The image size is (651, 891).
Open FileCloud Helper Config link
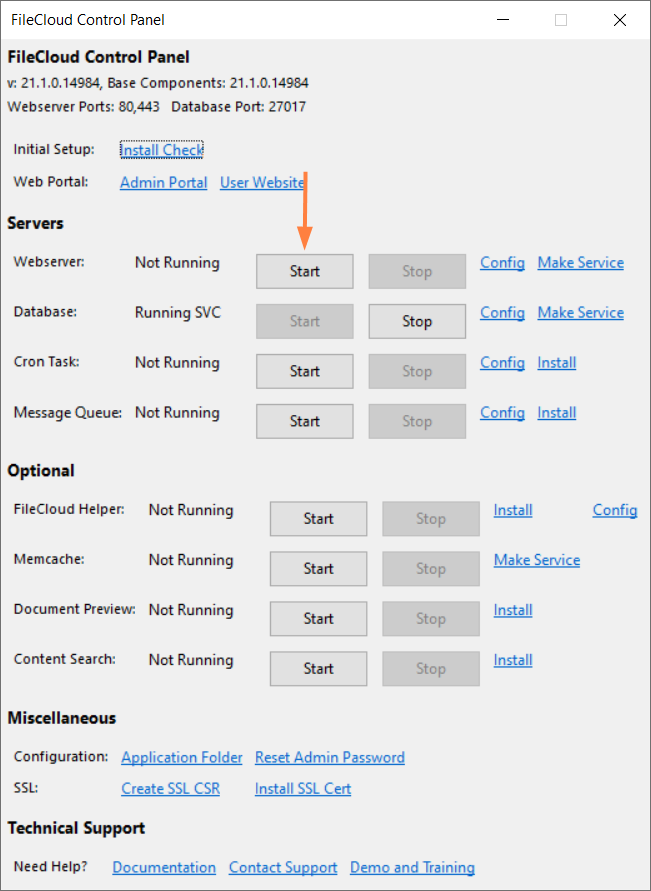tap(614, 510)
